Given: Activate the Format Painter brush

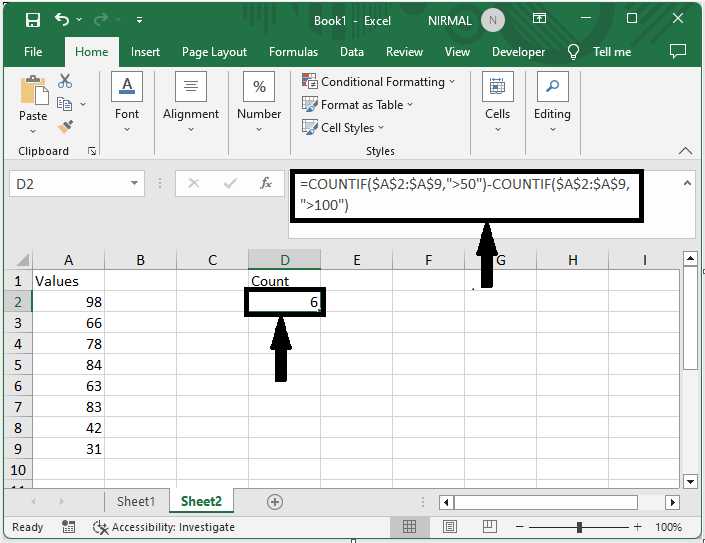Looking at the screenshot, I should pyautogui.click(x=65, y=127).
